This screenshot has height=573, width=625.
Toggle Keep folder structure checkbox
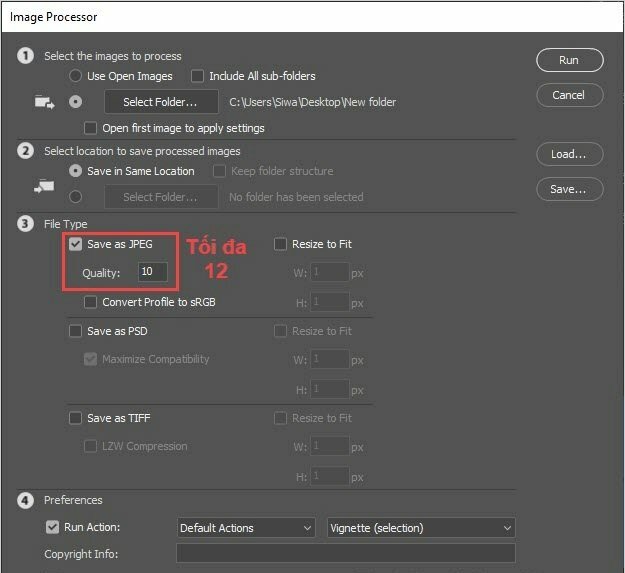pyautogui.click(x=219, y=171)
